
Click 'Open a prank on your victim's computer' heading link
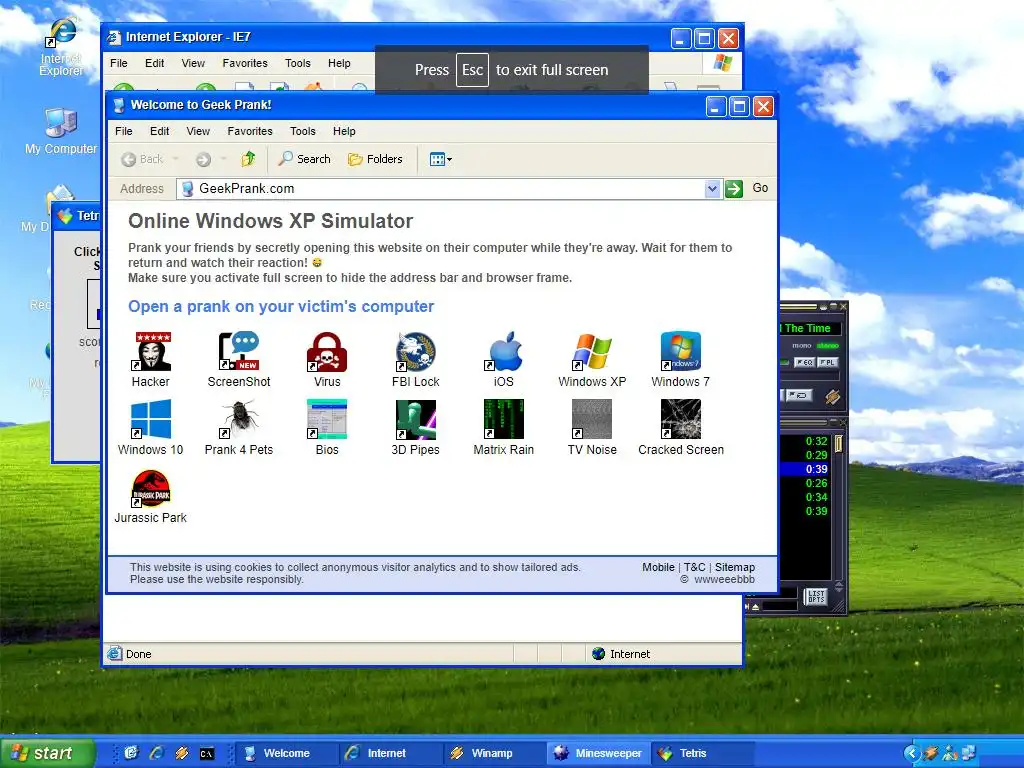(x=281, y=306)
